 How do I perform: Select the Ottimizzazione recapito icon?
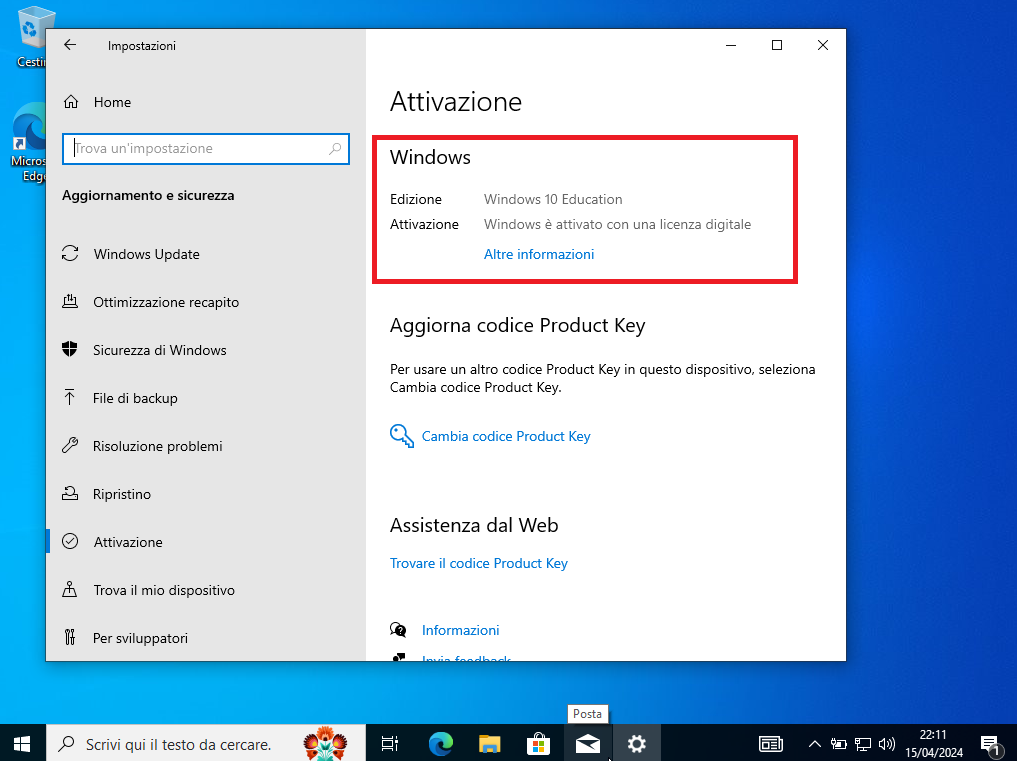(x=70, y=302)
